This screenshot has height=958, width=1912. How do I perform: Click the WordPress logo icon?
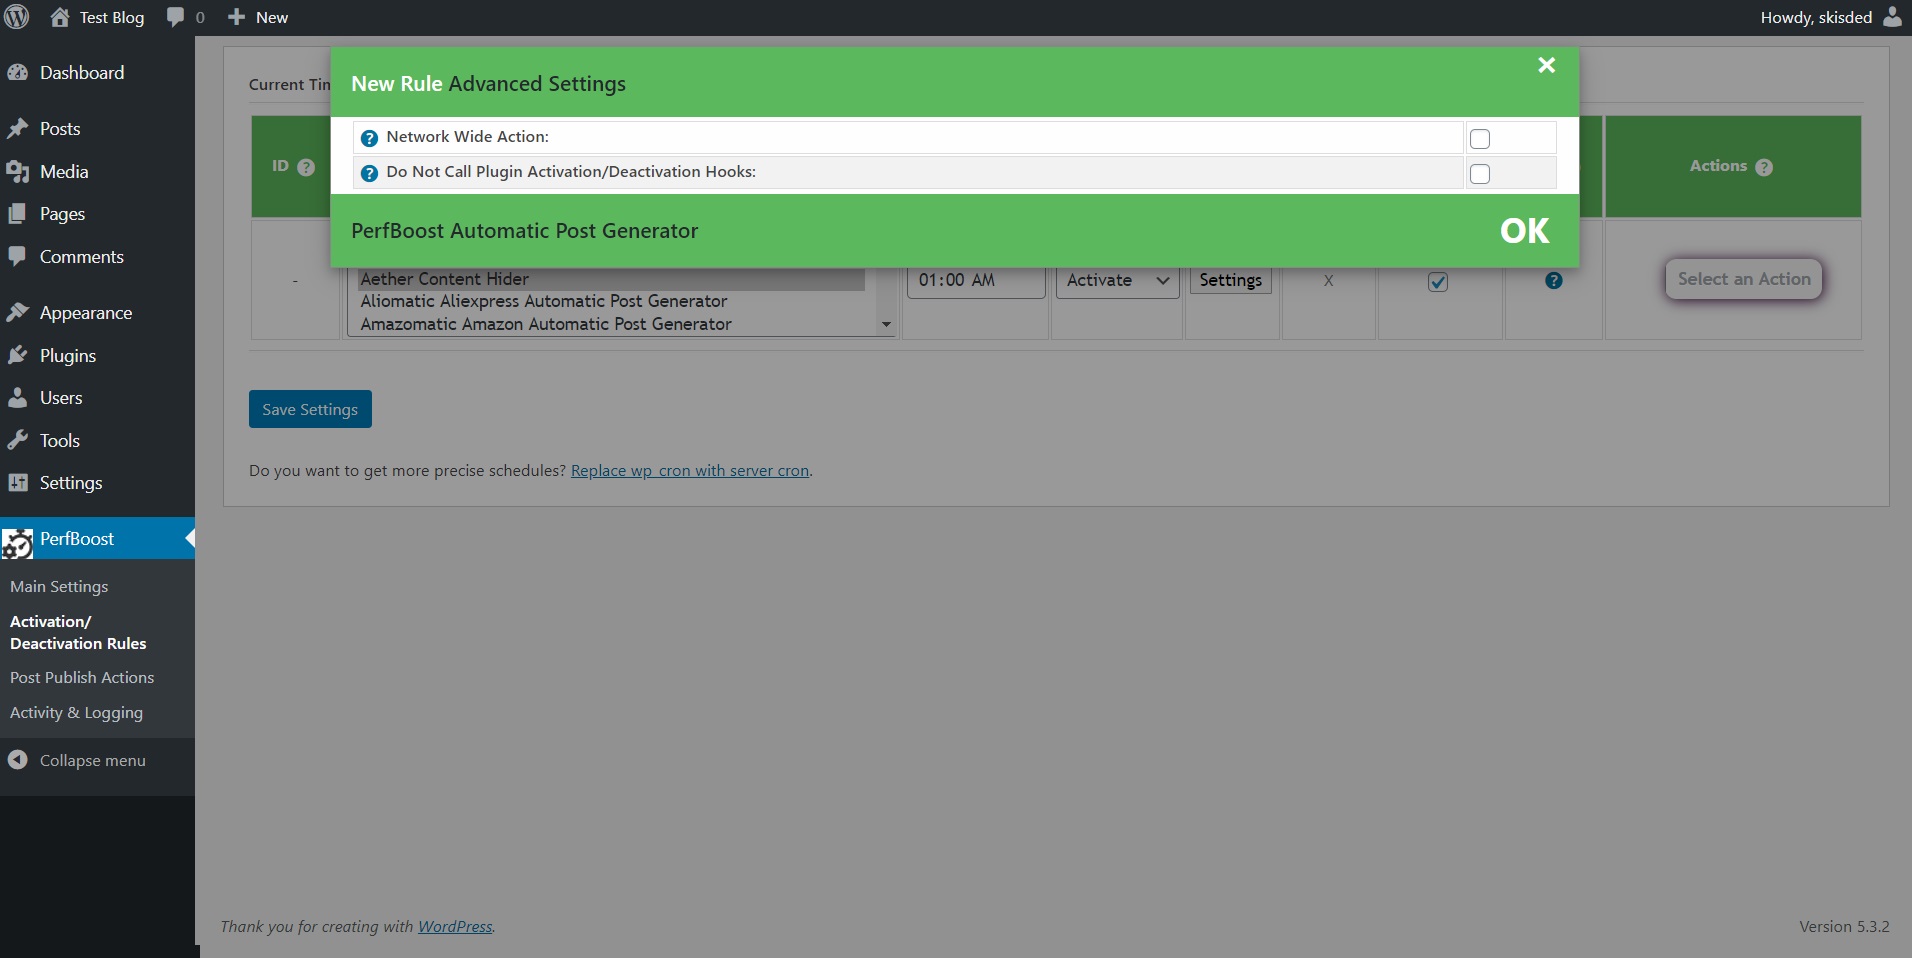[17, 17]
